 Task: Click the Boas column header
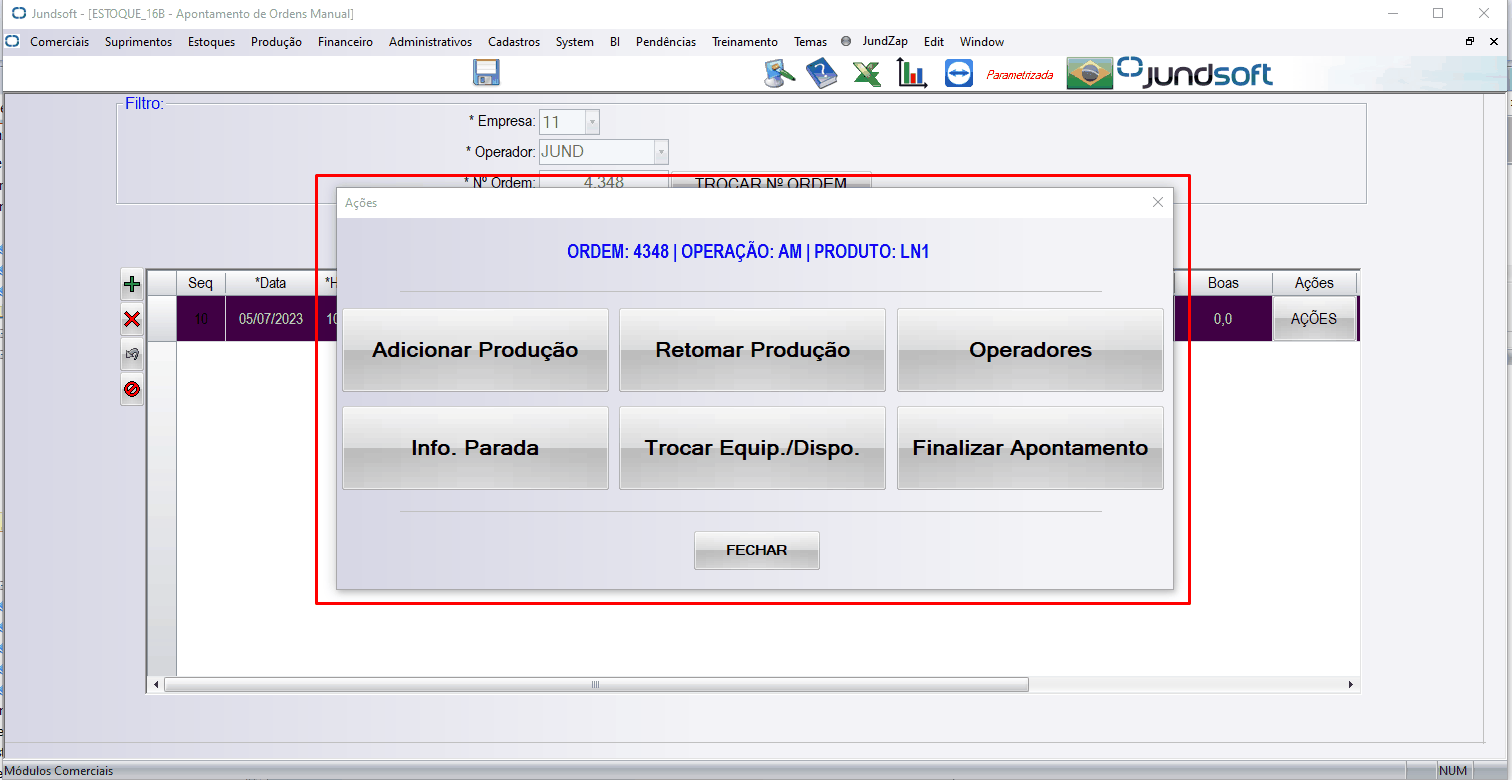coord(1223,283)
